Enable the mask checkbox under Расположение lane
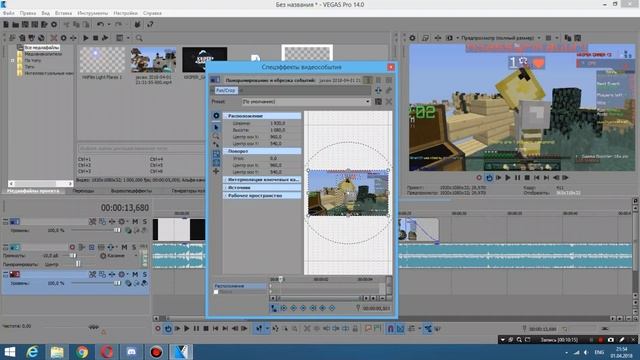The width and height of the screenshot is (640, 360). (216, 292)
